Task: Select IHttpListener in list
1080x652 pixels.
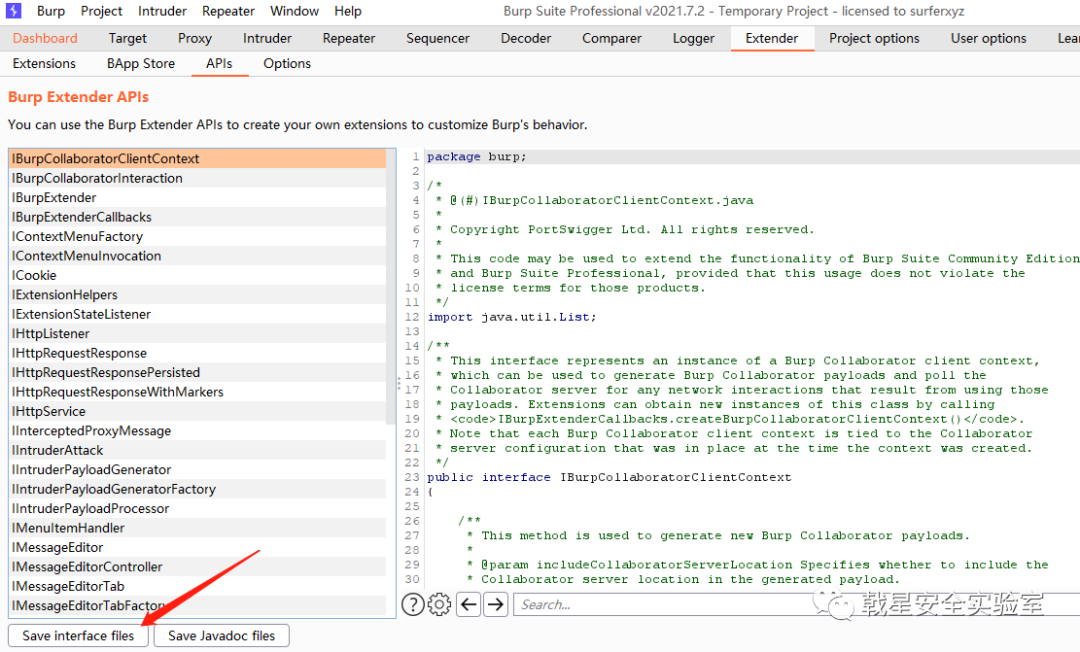Action: 197,333
